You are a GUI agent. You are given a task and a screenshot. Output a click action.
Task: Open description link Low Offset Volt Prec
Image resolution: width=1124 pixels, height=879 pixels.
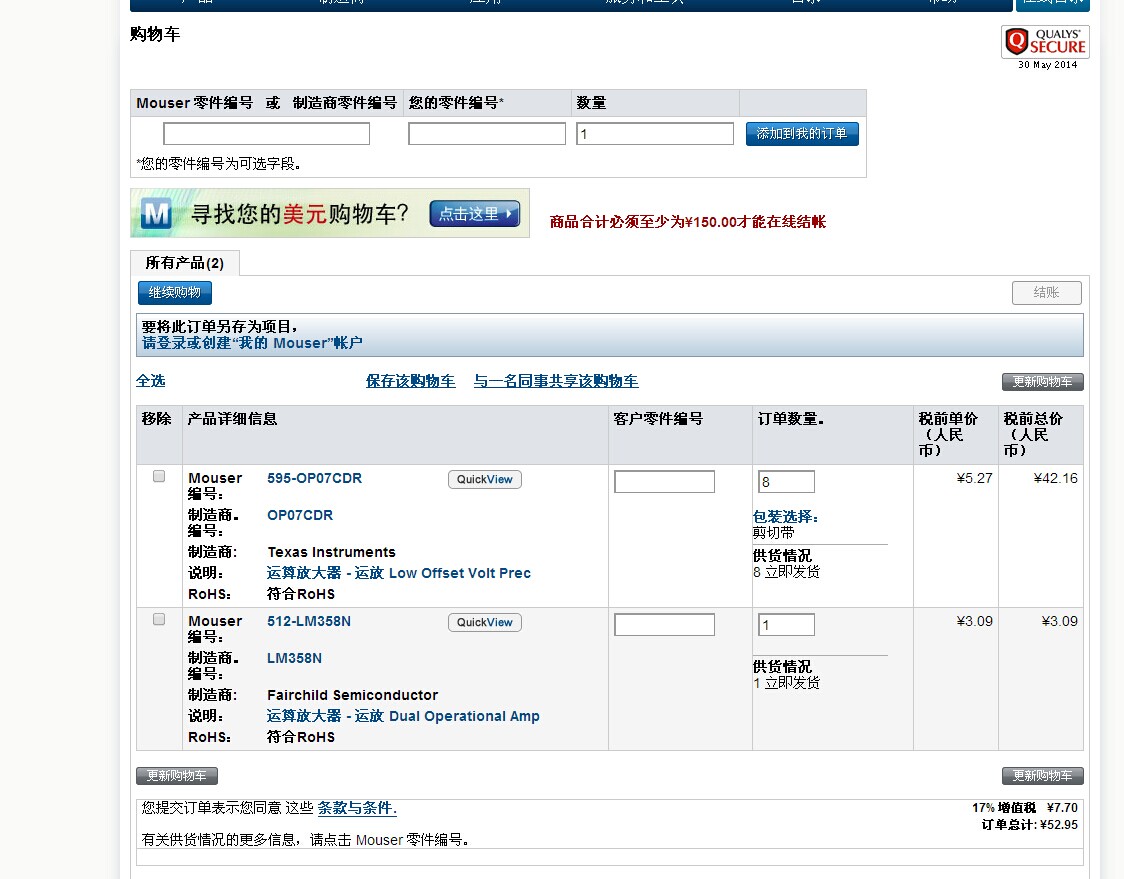(x=399, y=573)
